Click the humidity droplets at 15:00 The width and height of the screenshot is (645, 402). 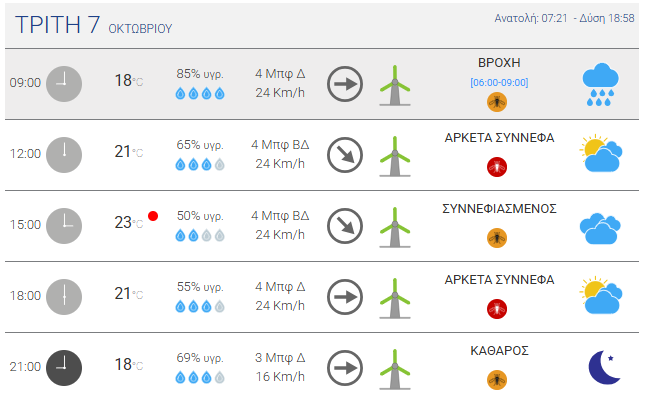point(200,236)
